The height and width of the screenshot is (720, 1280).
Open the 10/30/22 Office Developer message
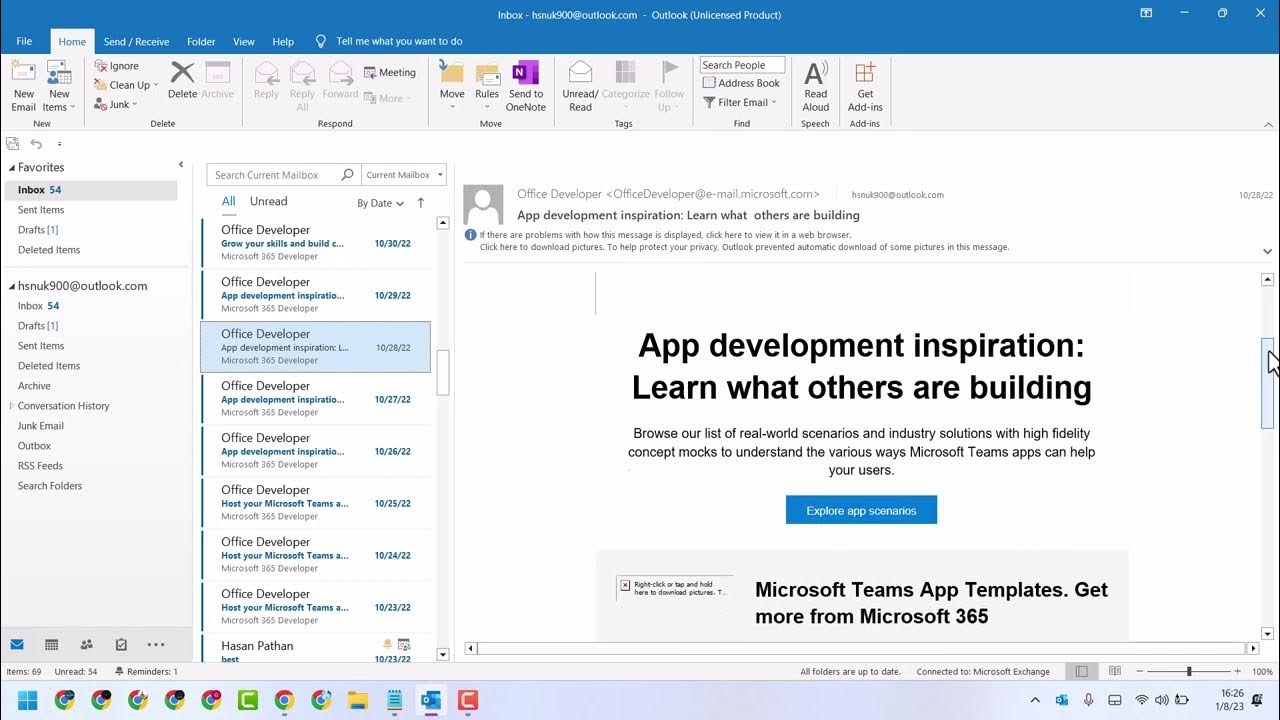316,243
